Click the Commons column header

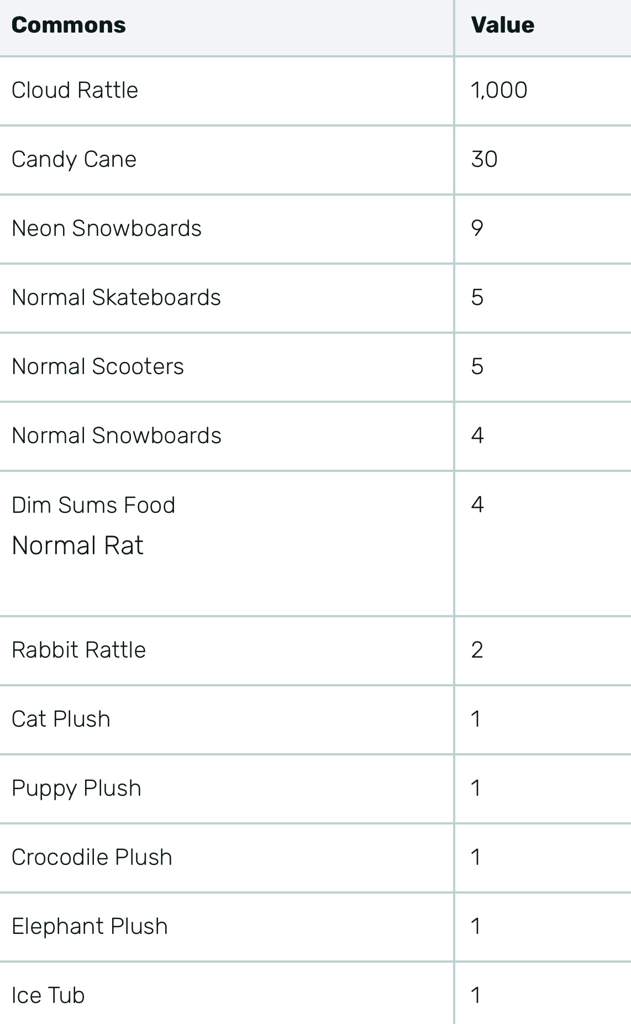coord(69,25)
